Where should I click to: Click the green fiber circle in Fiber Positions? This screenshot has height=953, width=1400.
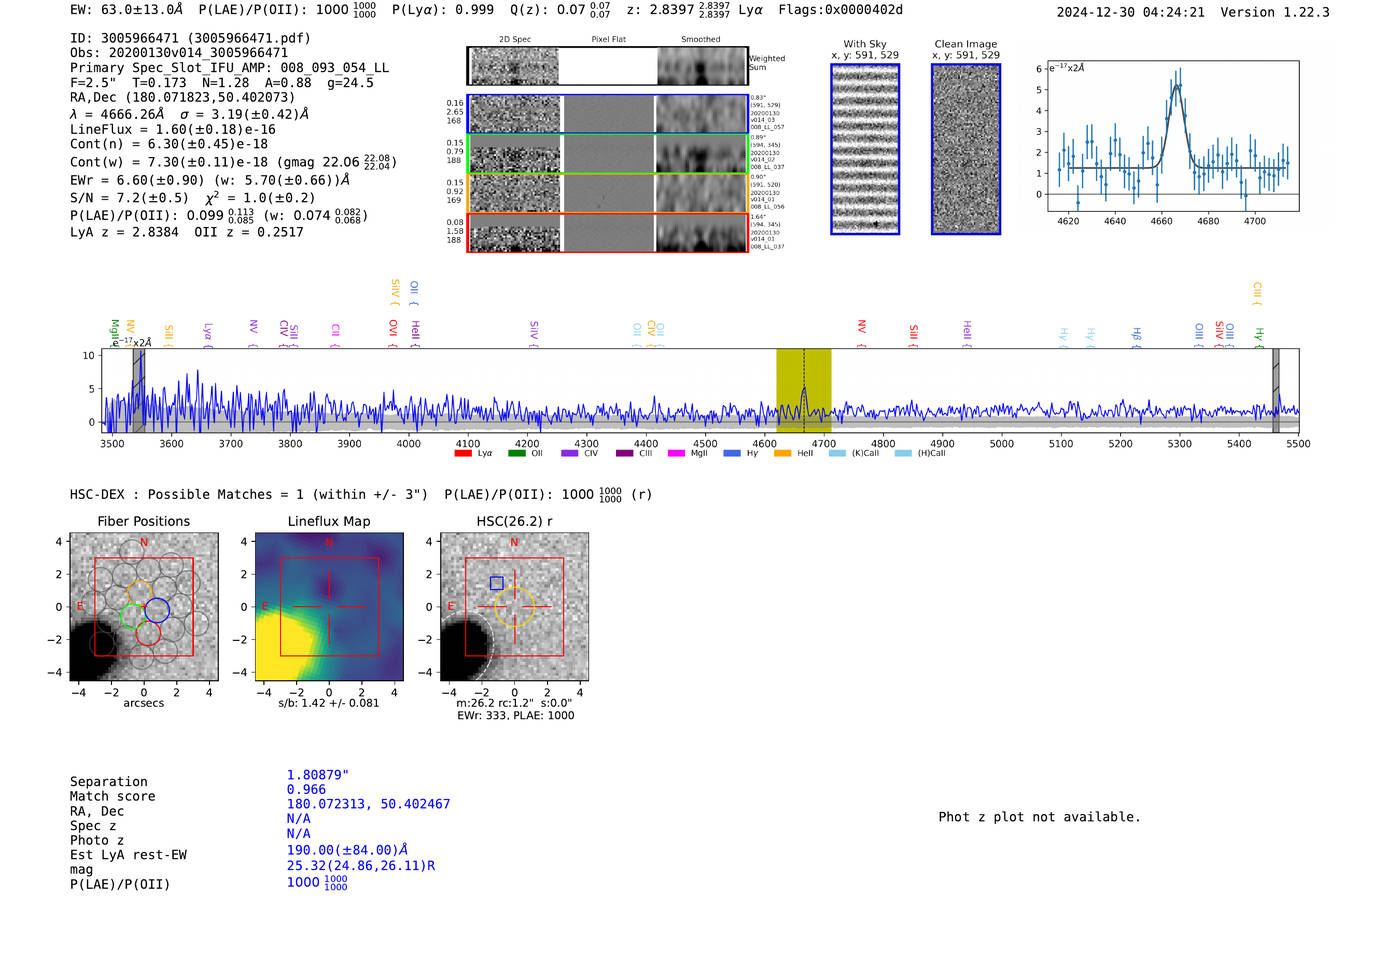[132, 616]
